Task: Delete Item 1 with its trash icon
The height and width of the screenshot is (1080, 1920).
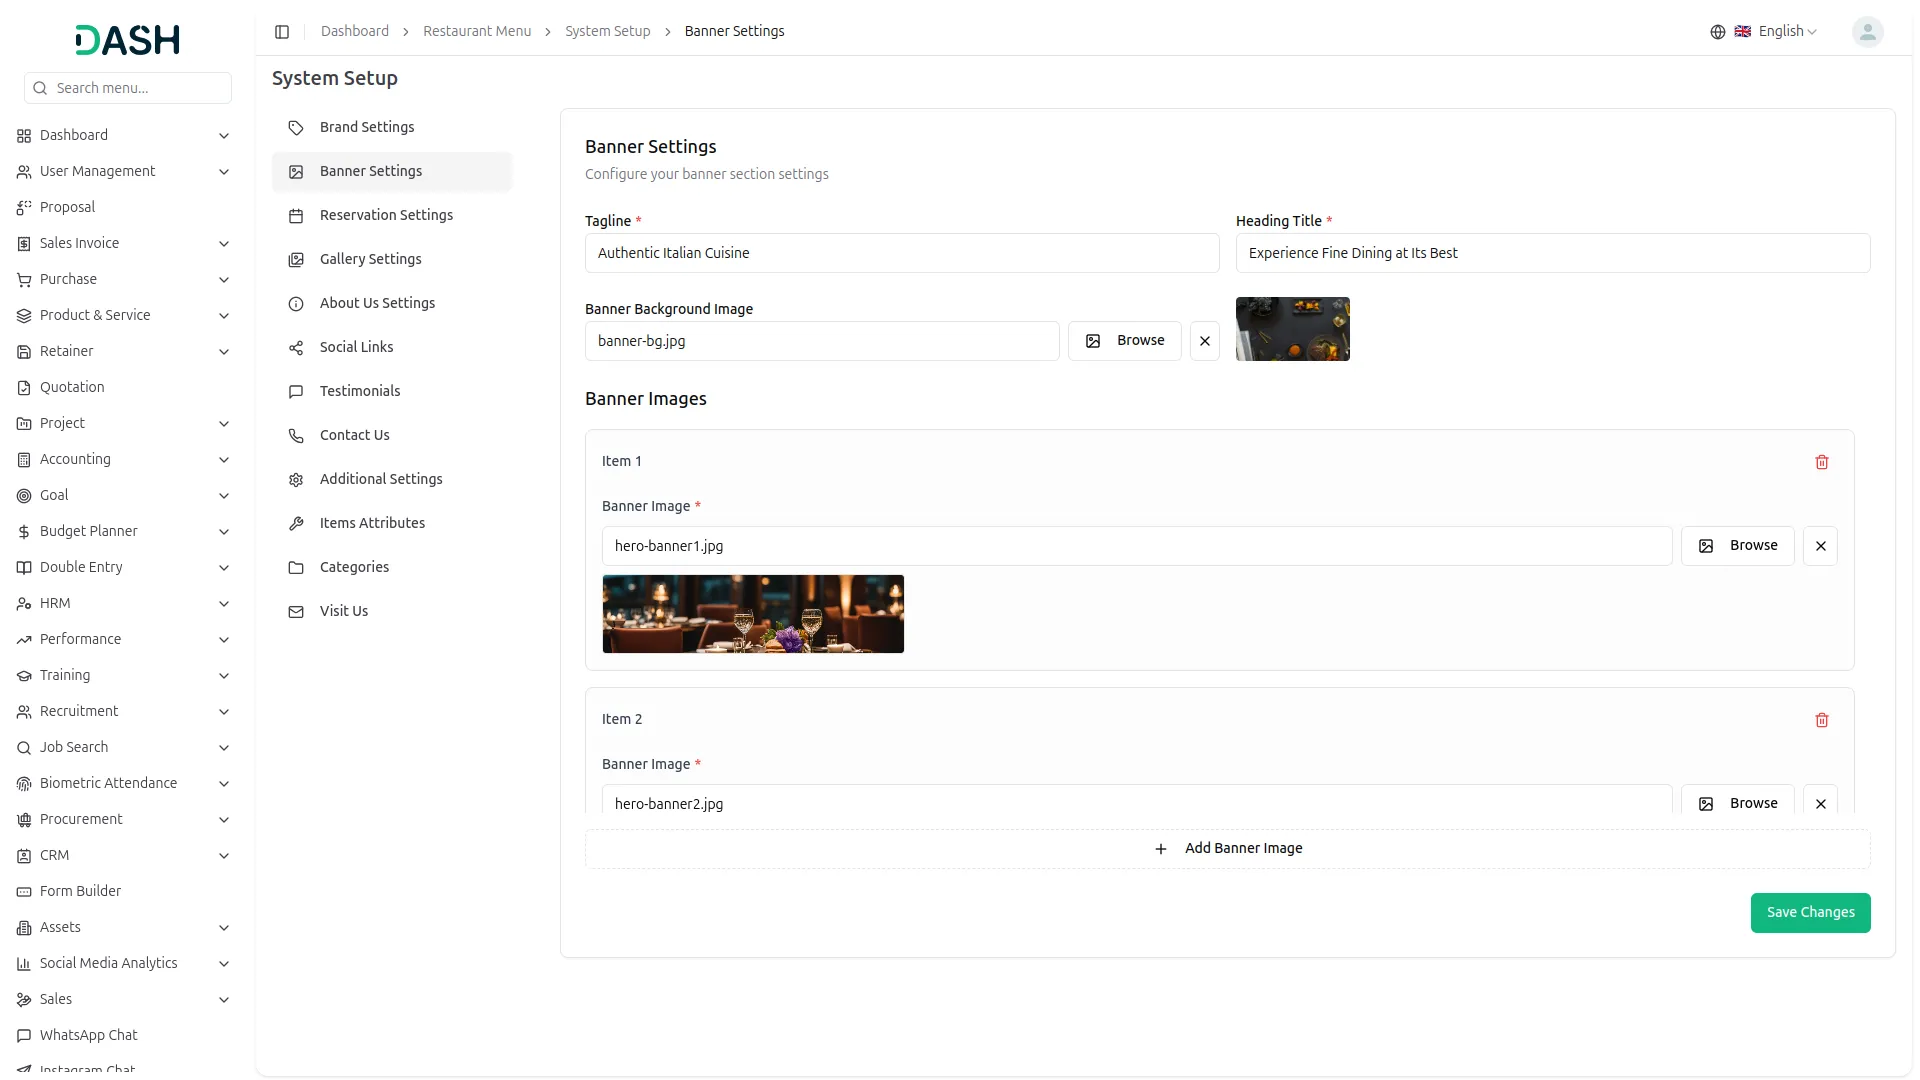Action: coord(1821,462)
